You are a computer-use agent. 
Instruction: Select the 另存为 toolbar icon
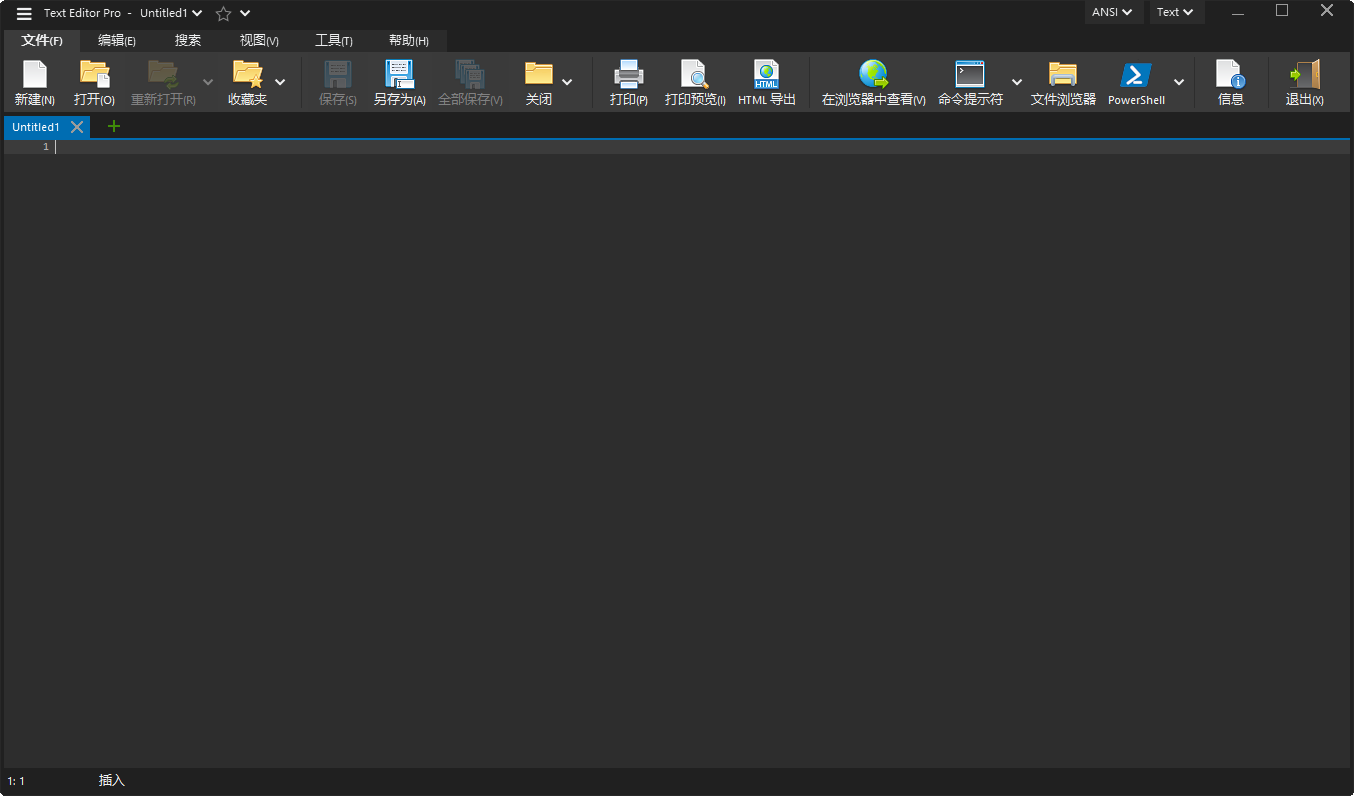pyautogui.click(x=399, y=81)
